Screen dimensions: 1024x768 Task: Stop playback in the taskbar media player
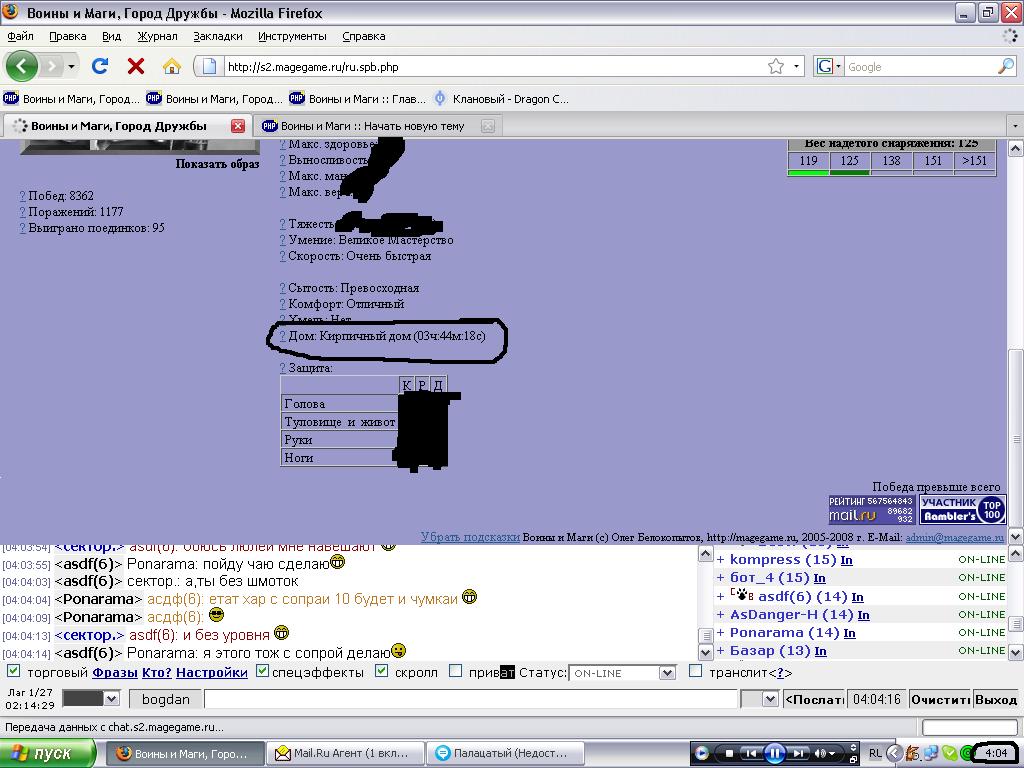pyautogui.click(x=729, y=754)
